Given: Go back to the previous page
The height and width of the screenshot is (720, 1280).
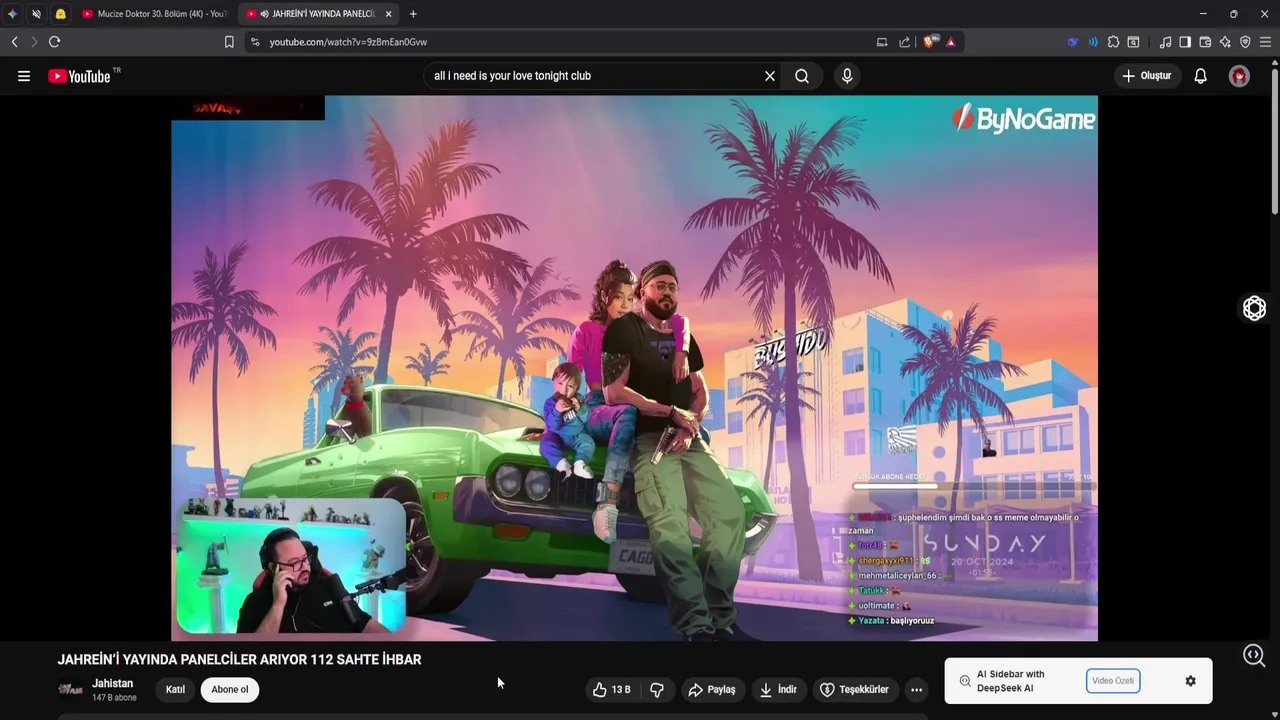Looking at the screenshot, I should (x=14, y=42).
